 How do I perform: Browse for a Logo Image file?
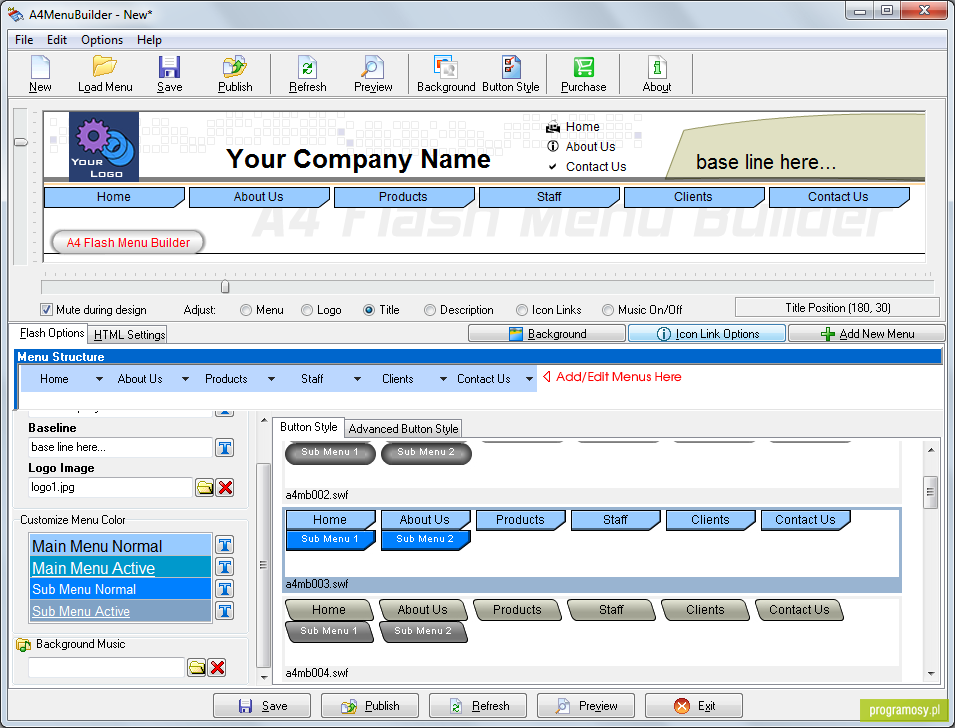click(205, 487)
